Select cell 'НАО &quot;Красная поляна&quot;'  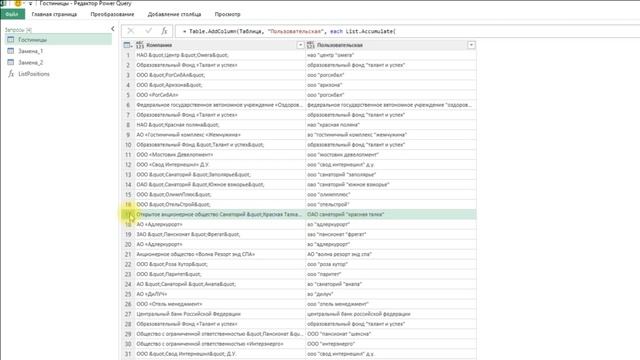[x=220, y=125]
